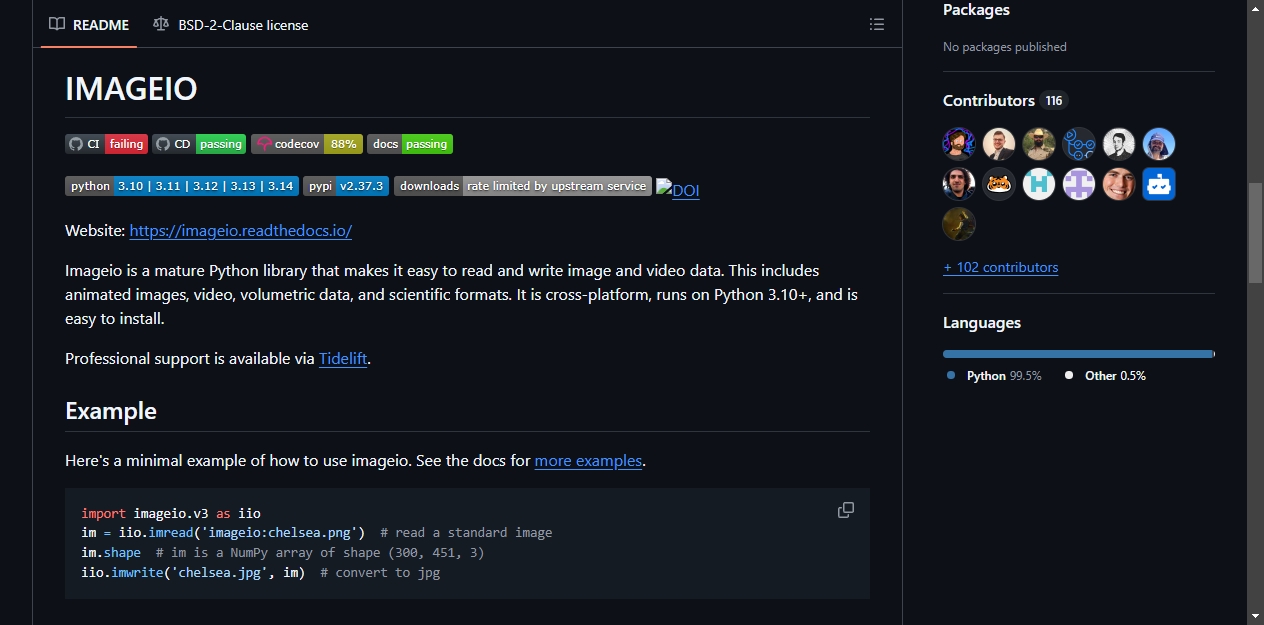The width and height of the screenshot is (1264, 625).
Task: Open the more examples link
Action: click(588, 461)
